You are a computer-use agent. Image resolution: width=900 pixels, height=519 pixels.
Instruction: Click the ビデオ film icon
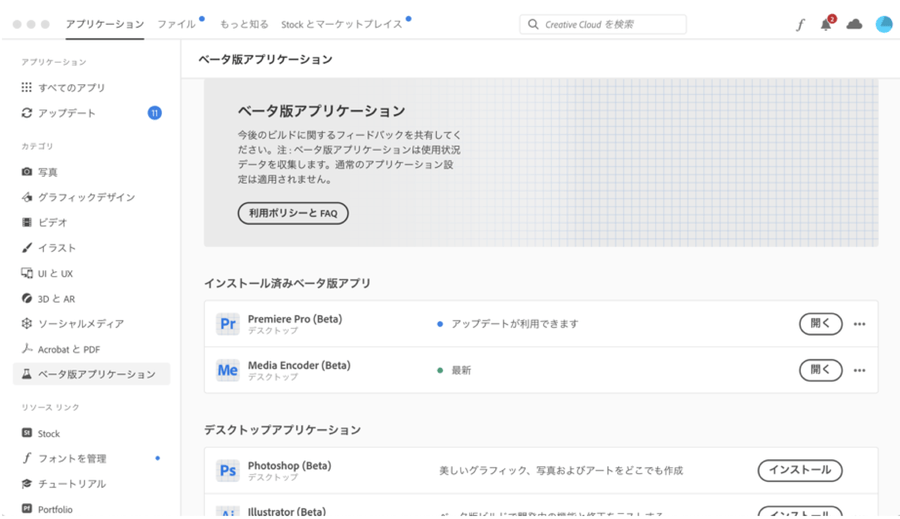[26, 222]
